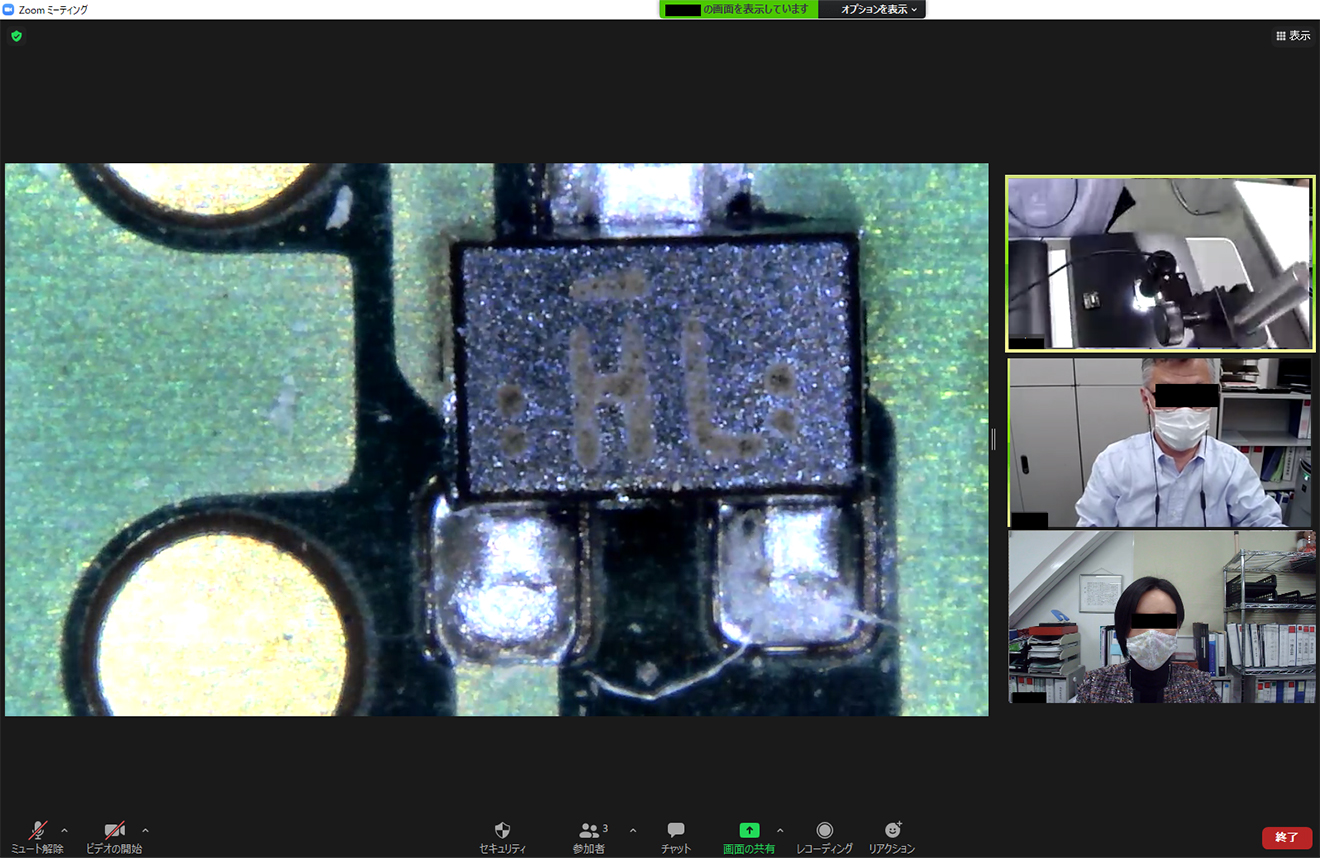Open リアクション emoji reactions
1320x858 pixels.
coord(892,836)
